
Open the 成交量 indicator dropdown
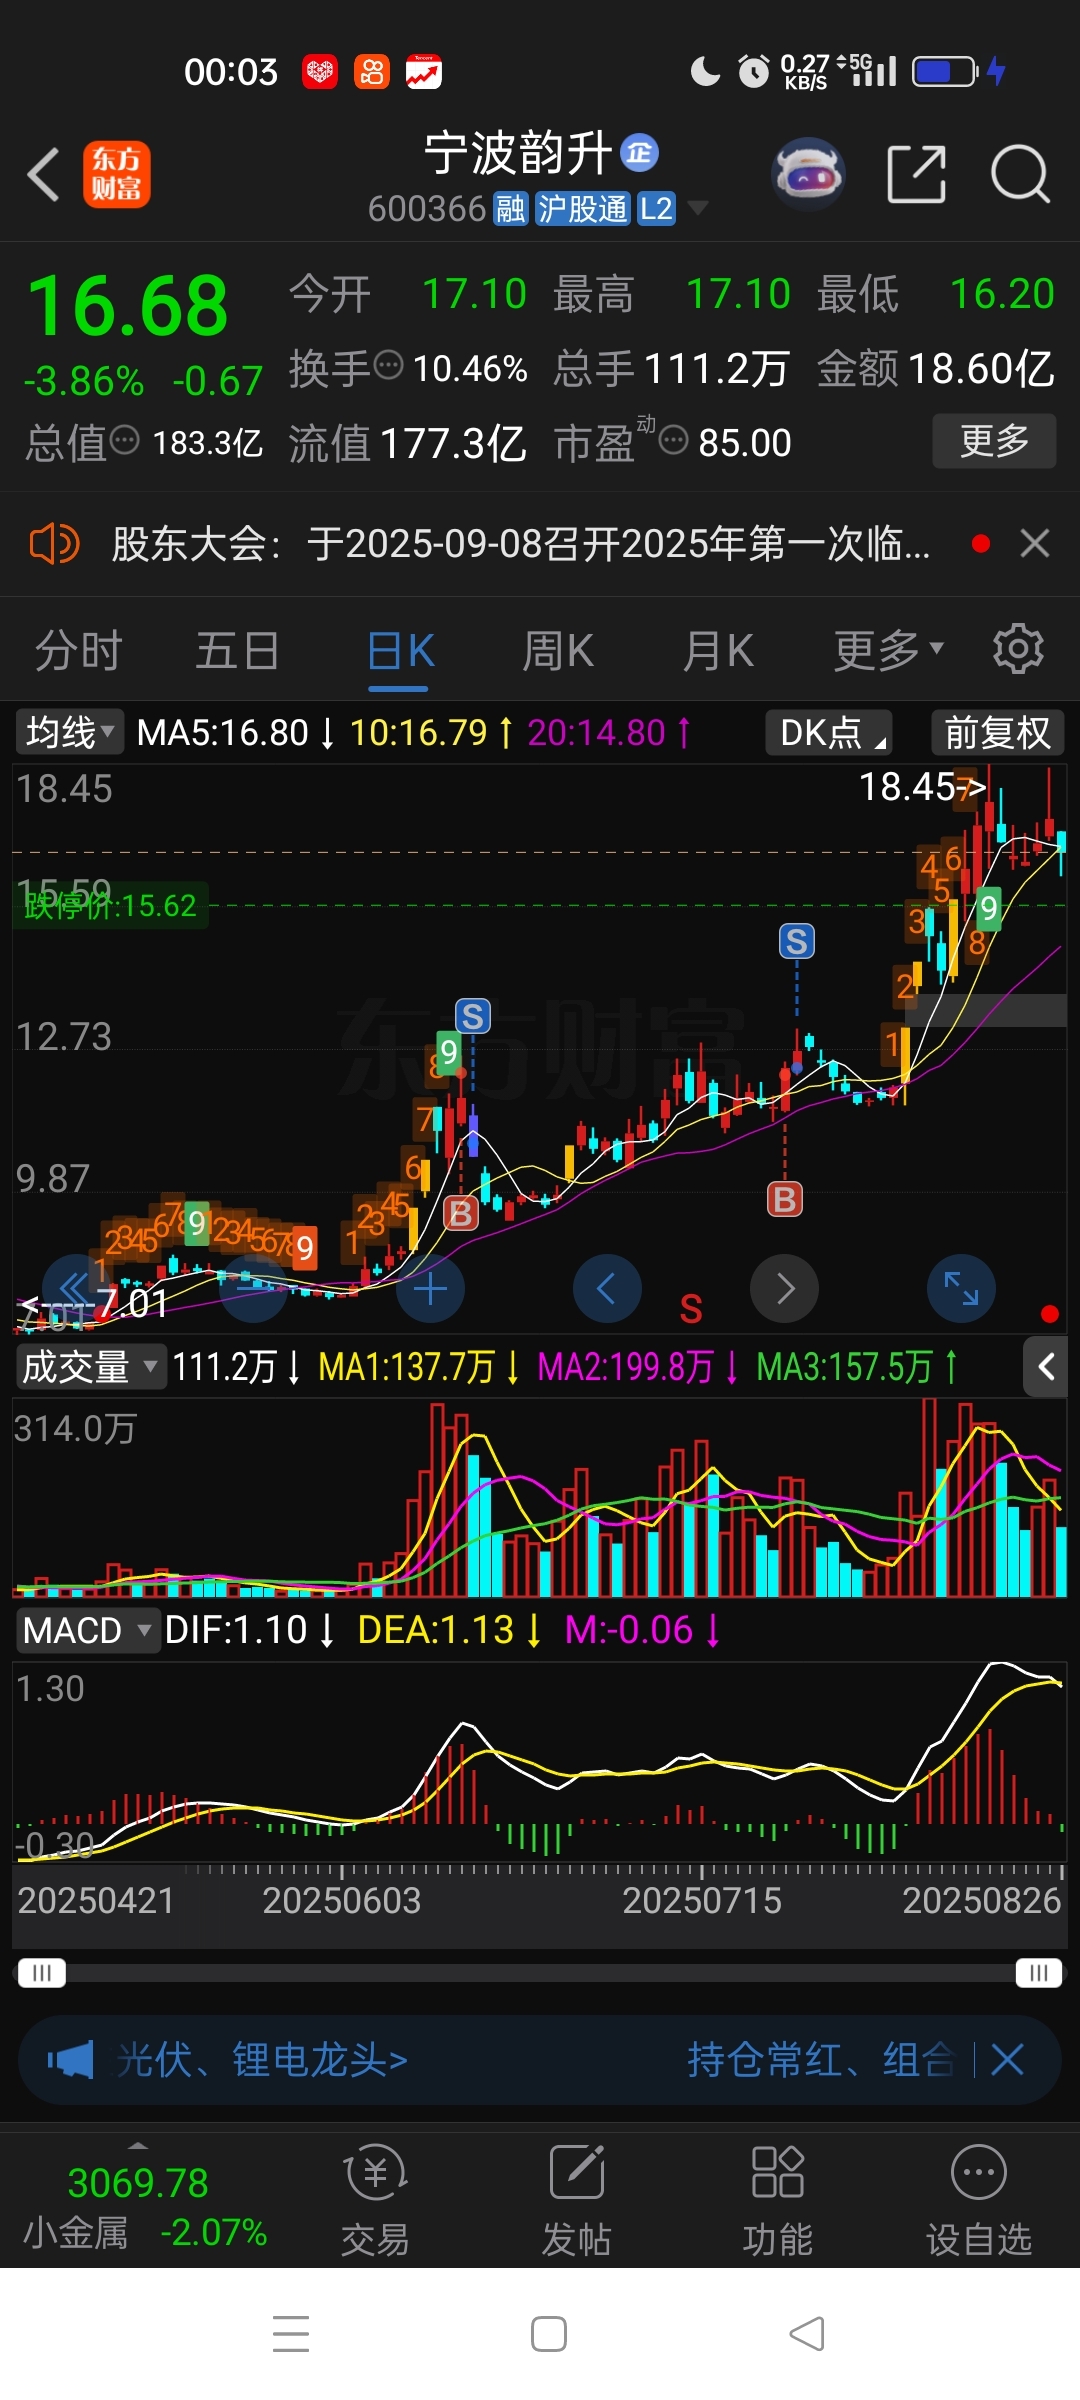90,1366
